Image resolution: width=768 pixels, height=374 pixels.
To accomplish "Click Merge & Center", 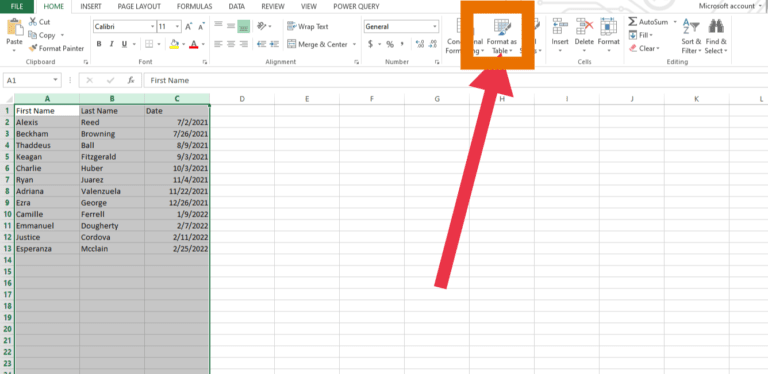I will (317, 44).
